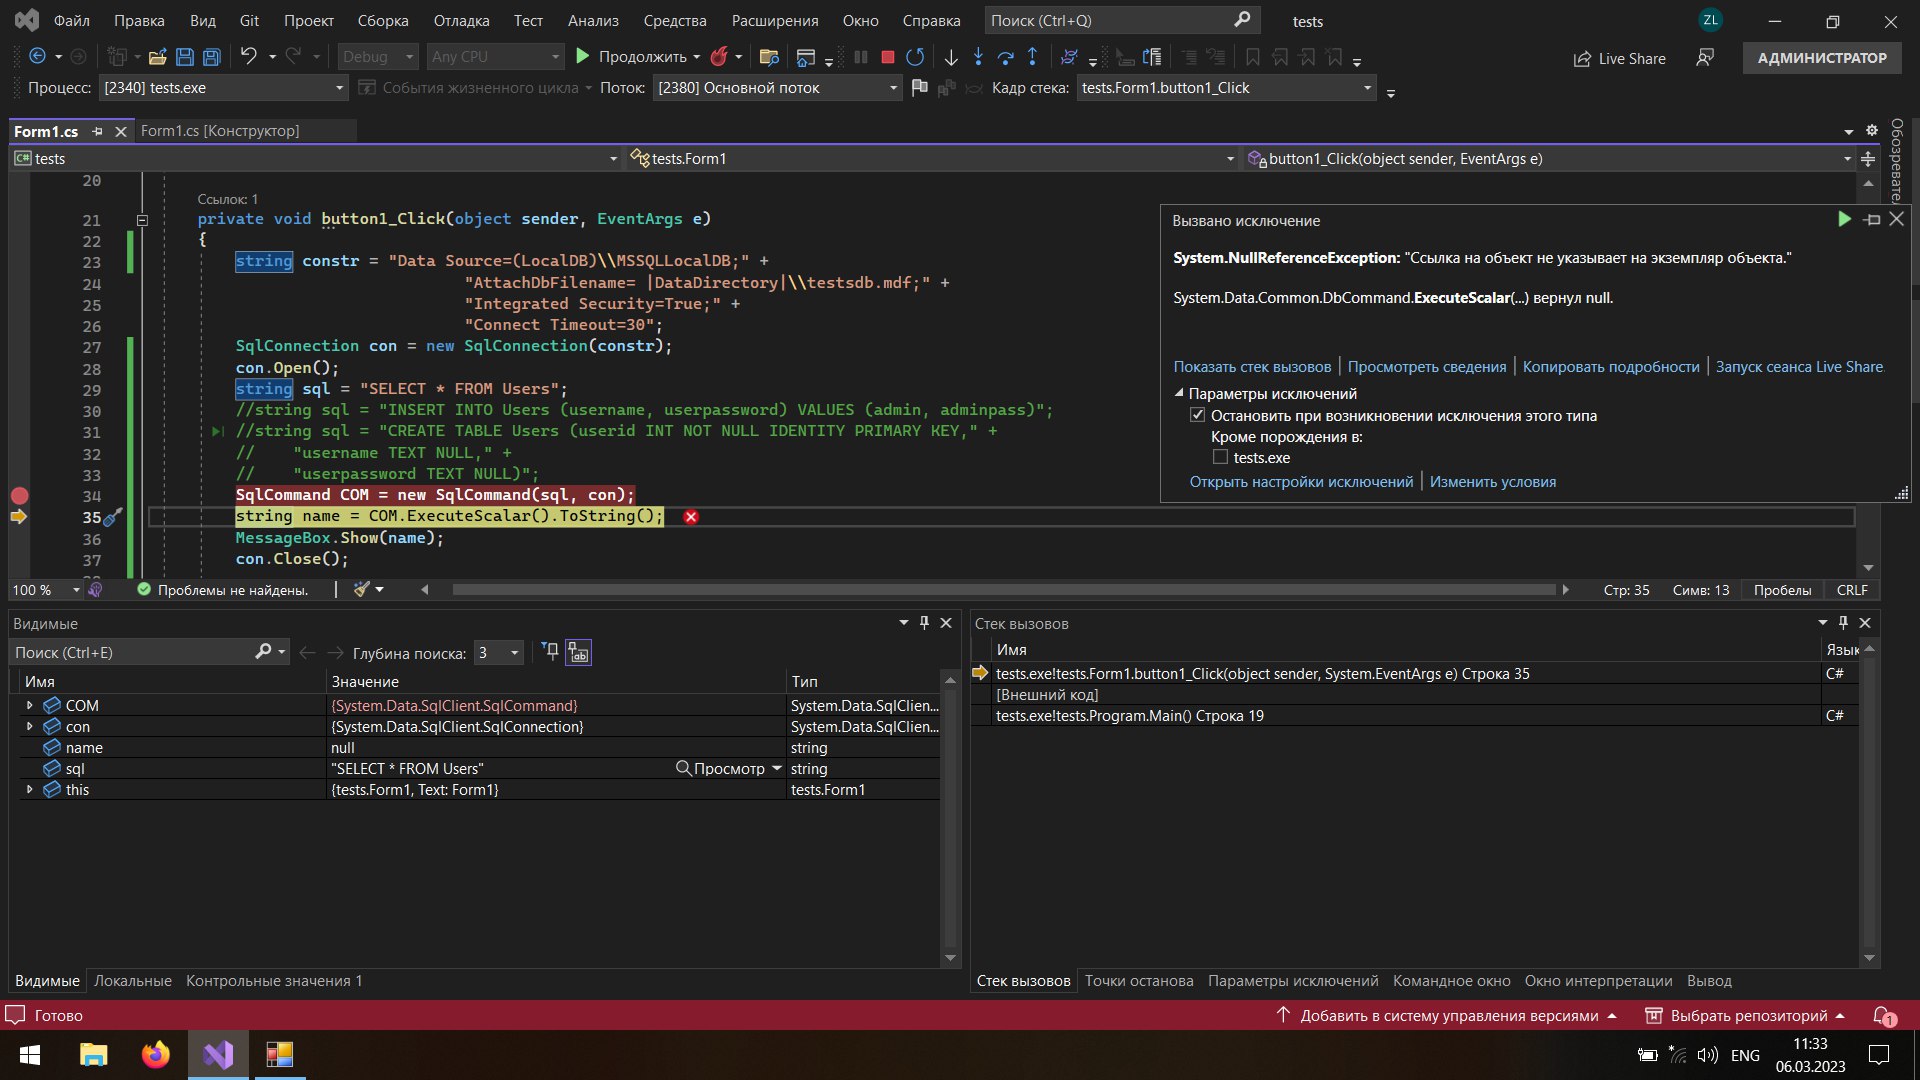The image size is (1920, 1080).
Task: Check the tests.exe exception checkbox
Action: 1220,457
